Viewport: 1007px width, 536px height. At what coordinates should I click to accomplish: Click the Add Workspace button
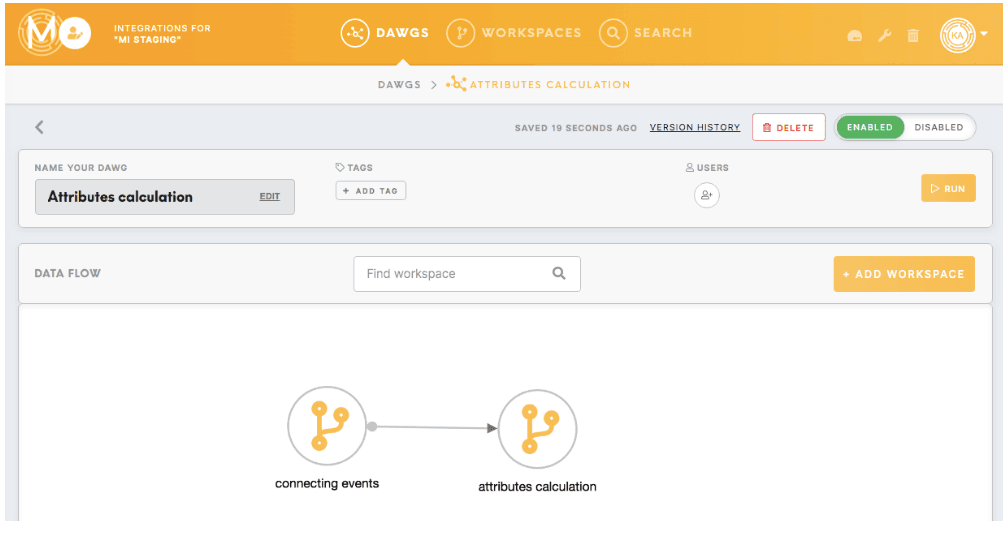pos(903,274)
